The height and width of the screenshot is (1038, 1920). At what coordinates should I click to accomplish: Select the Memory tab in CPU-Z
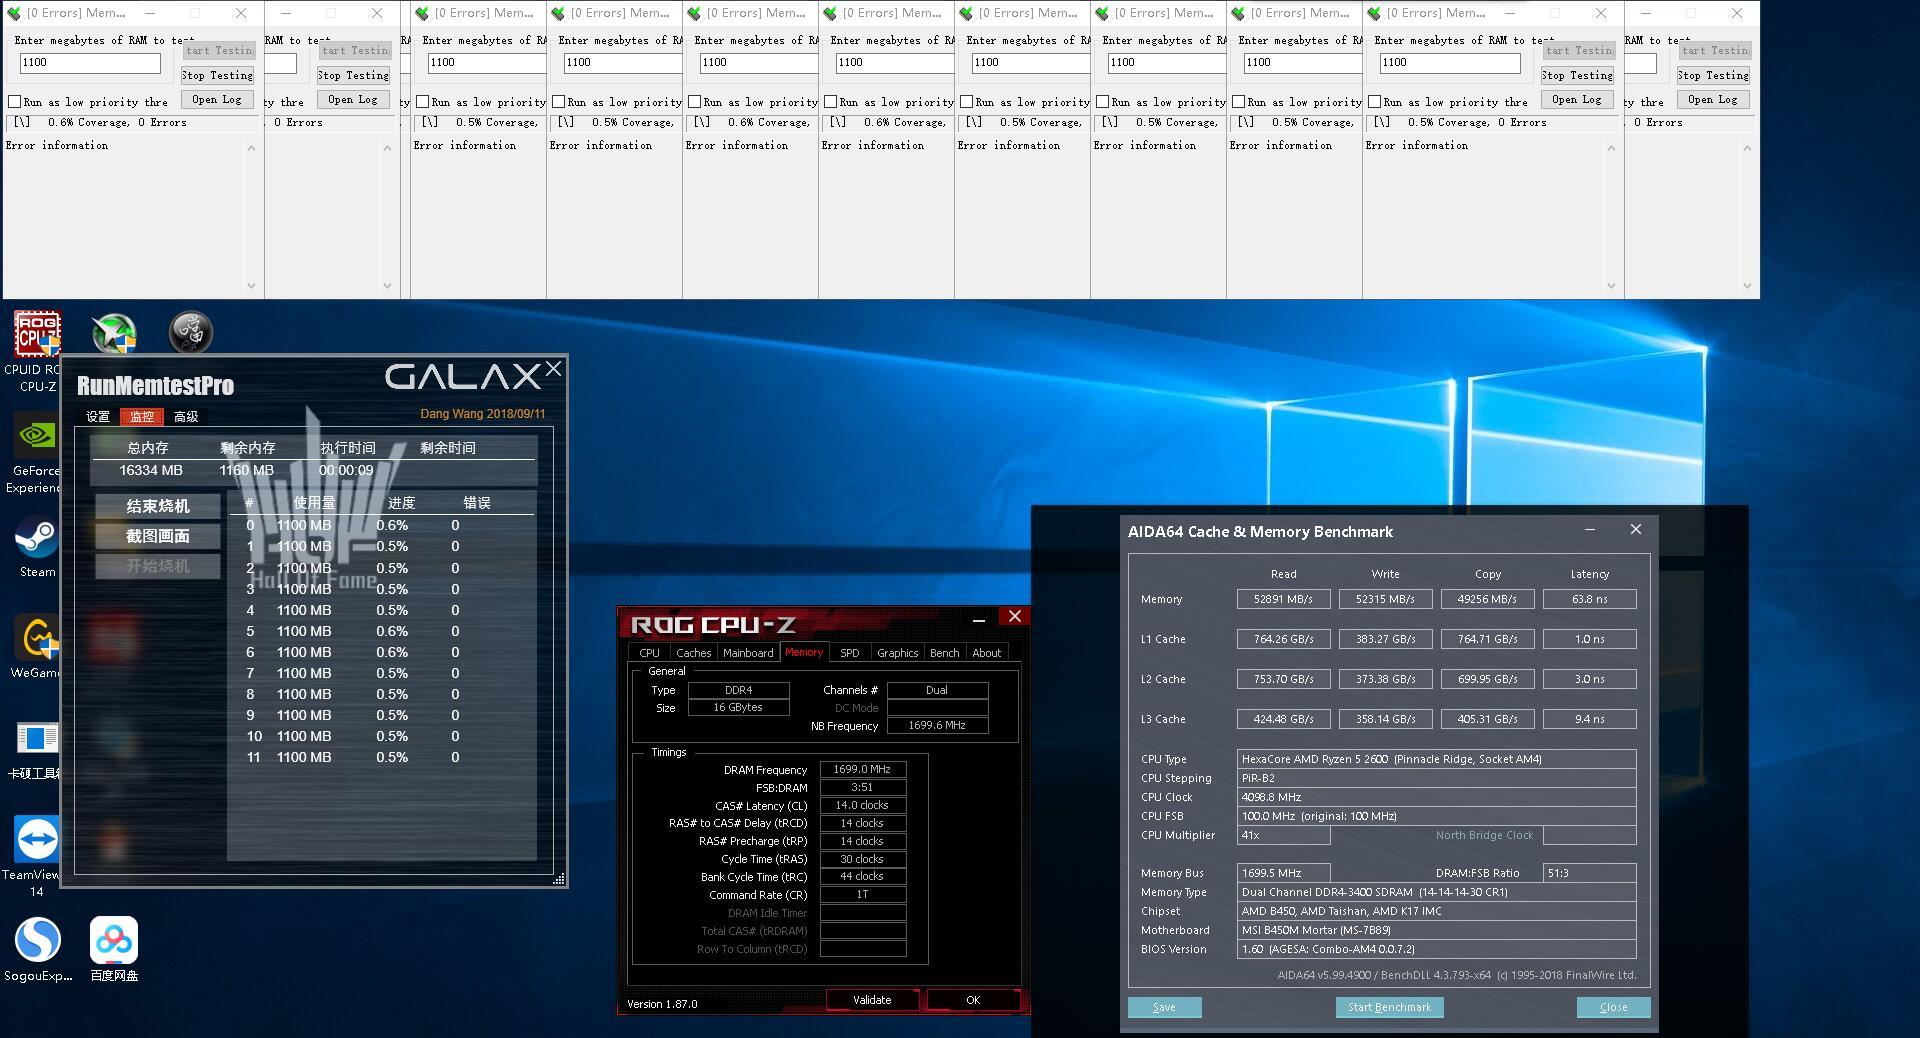804,652
